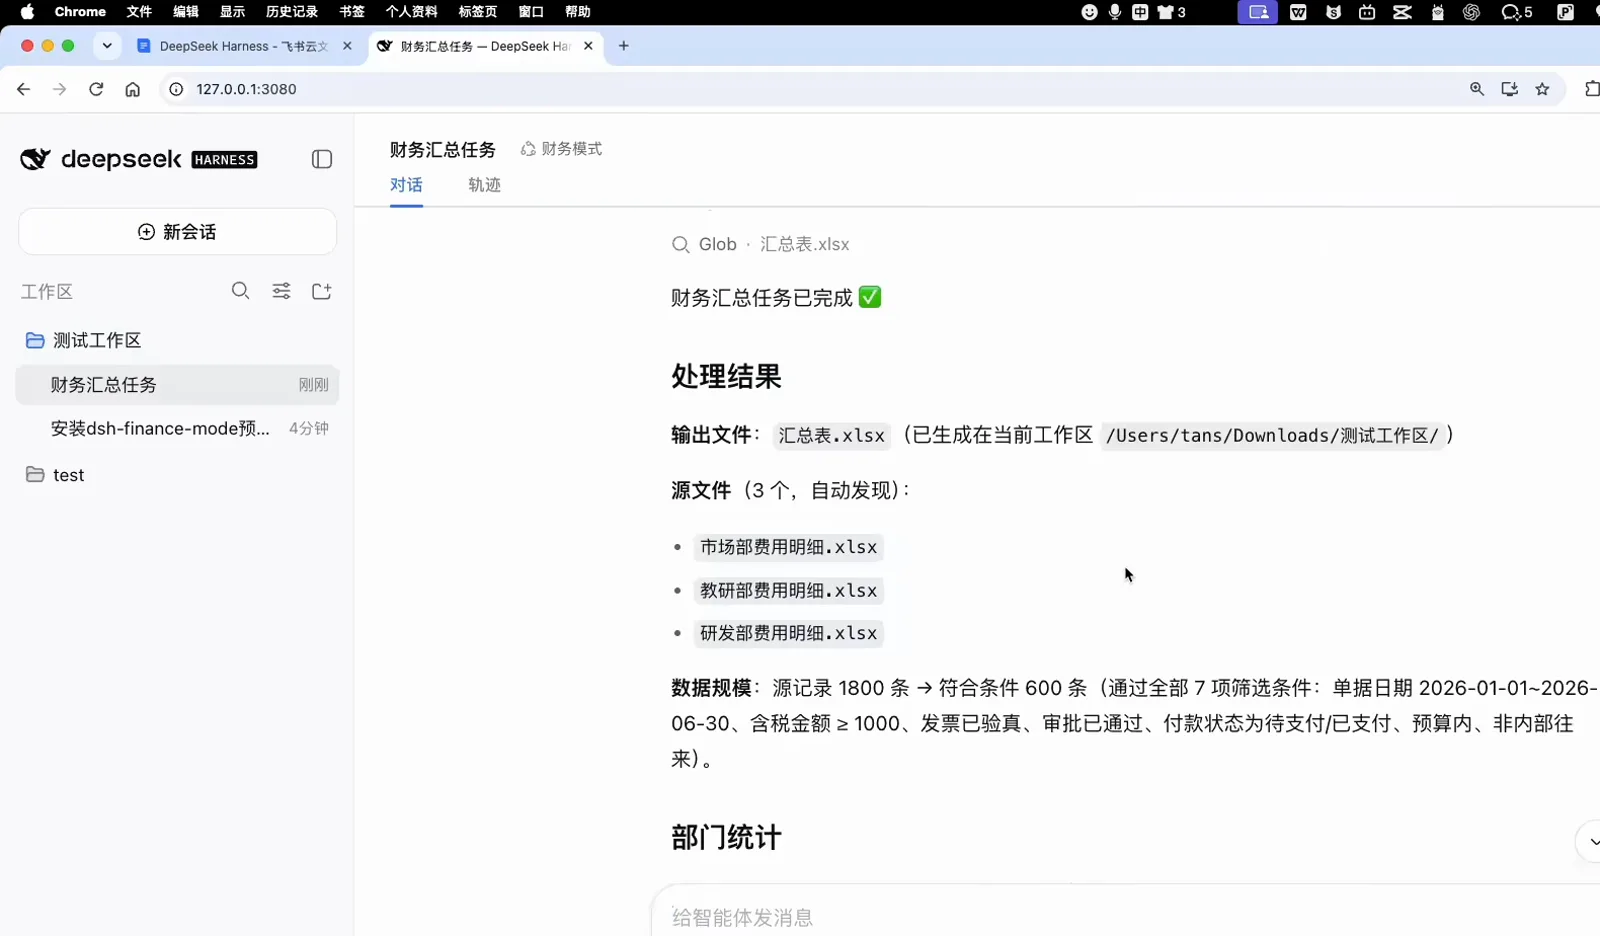
Task: Open the Apple menu
Action: (x=27, y=12)
